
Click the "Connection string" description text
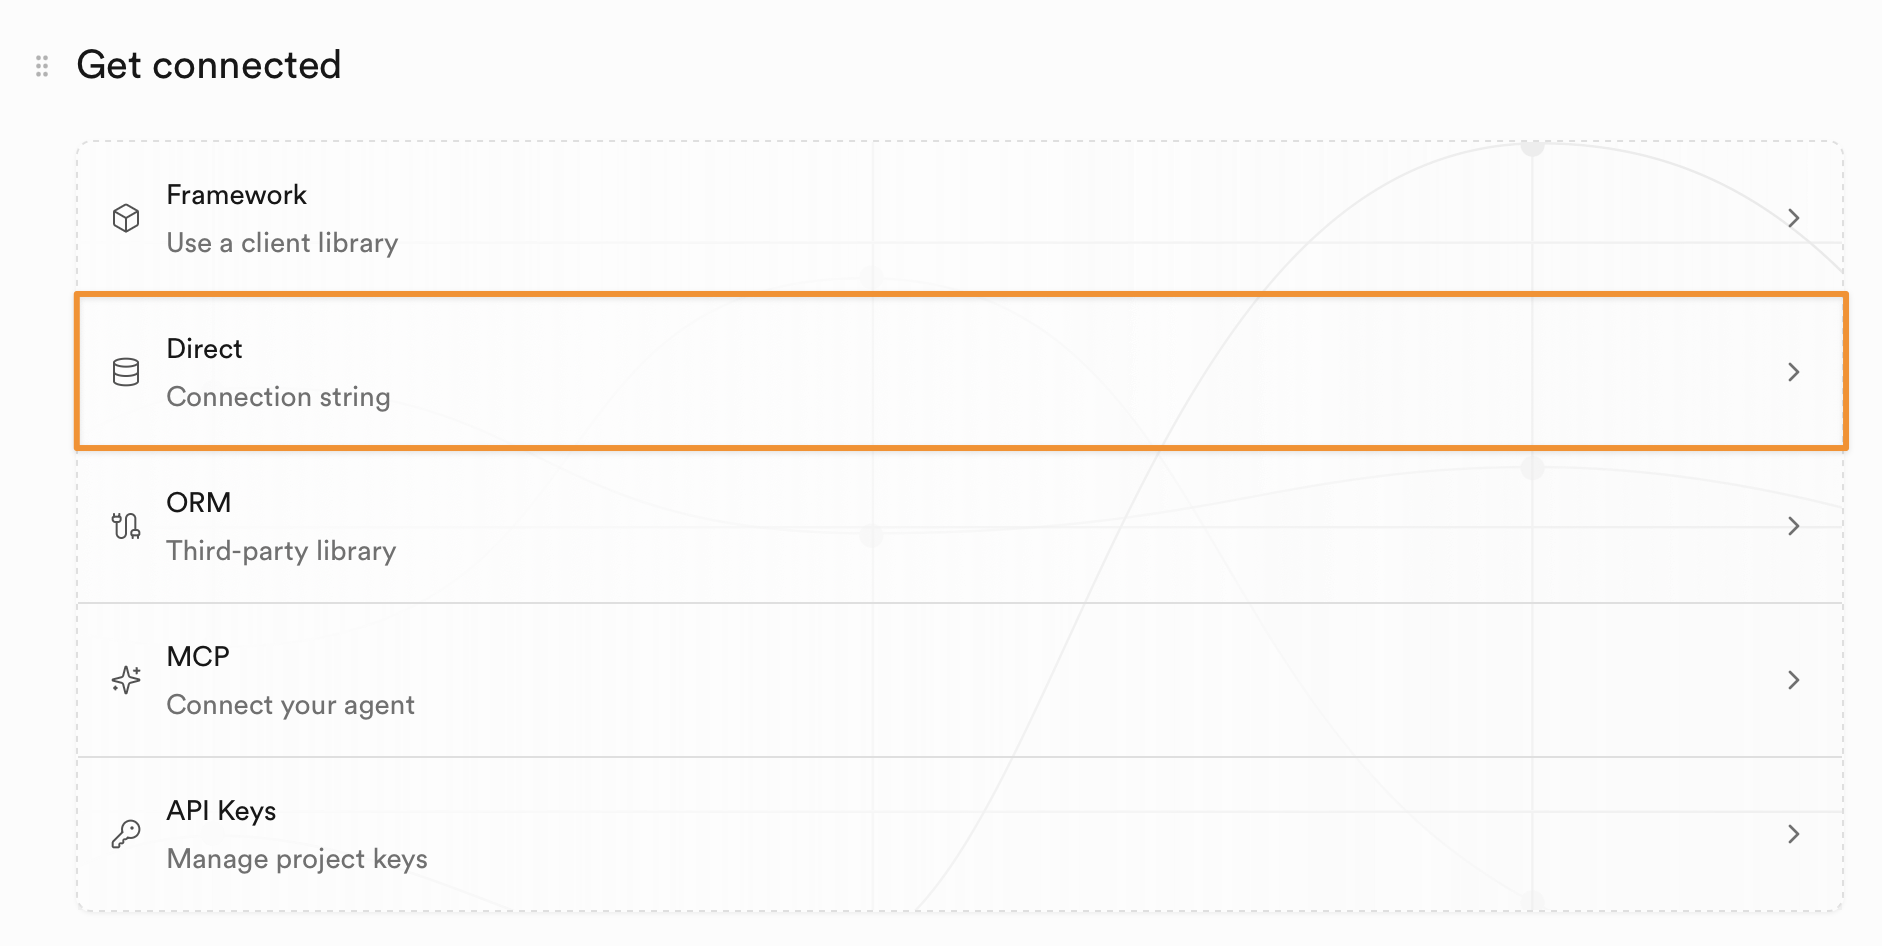(x=278, y=397)
